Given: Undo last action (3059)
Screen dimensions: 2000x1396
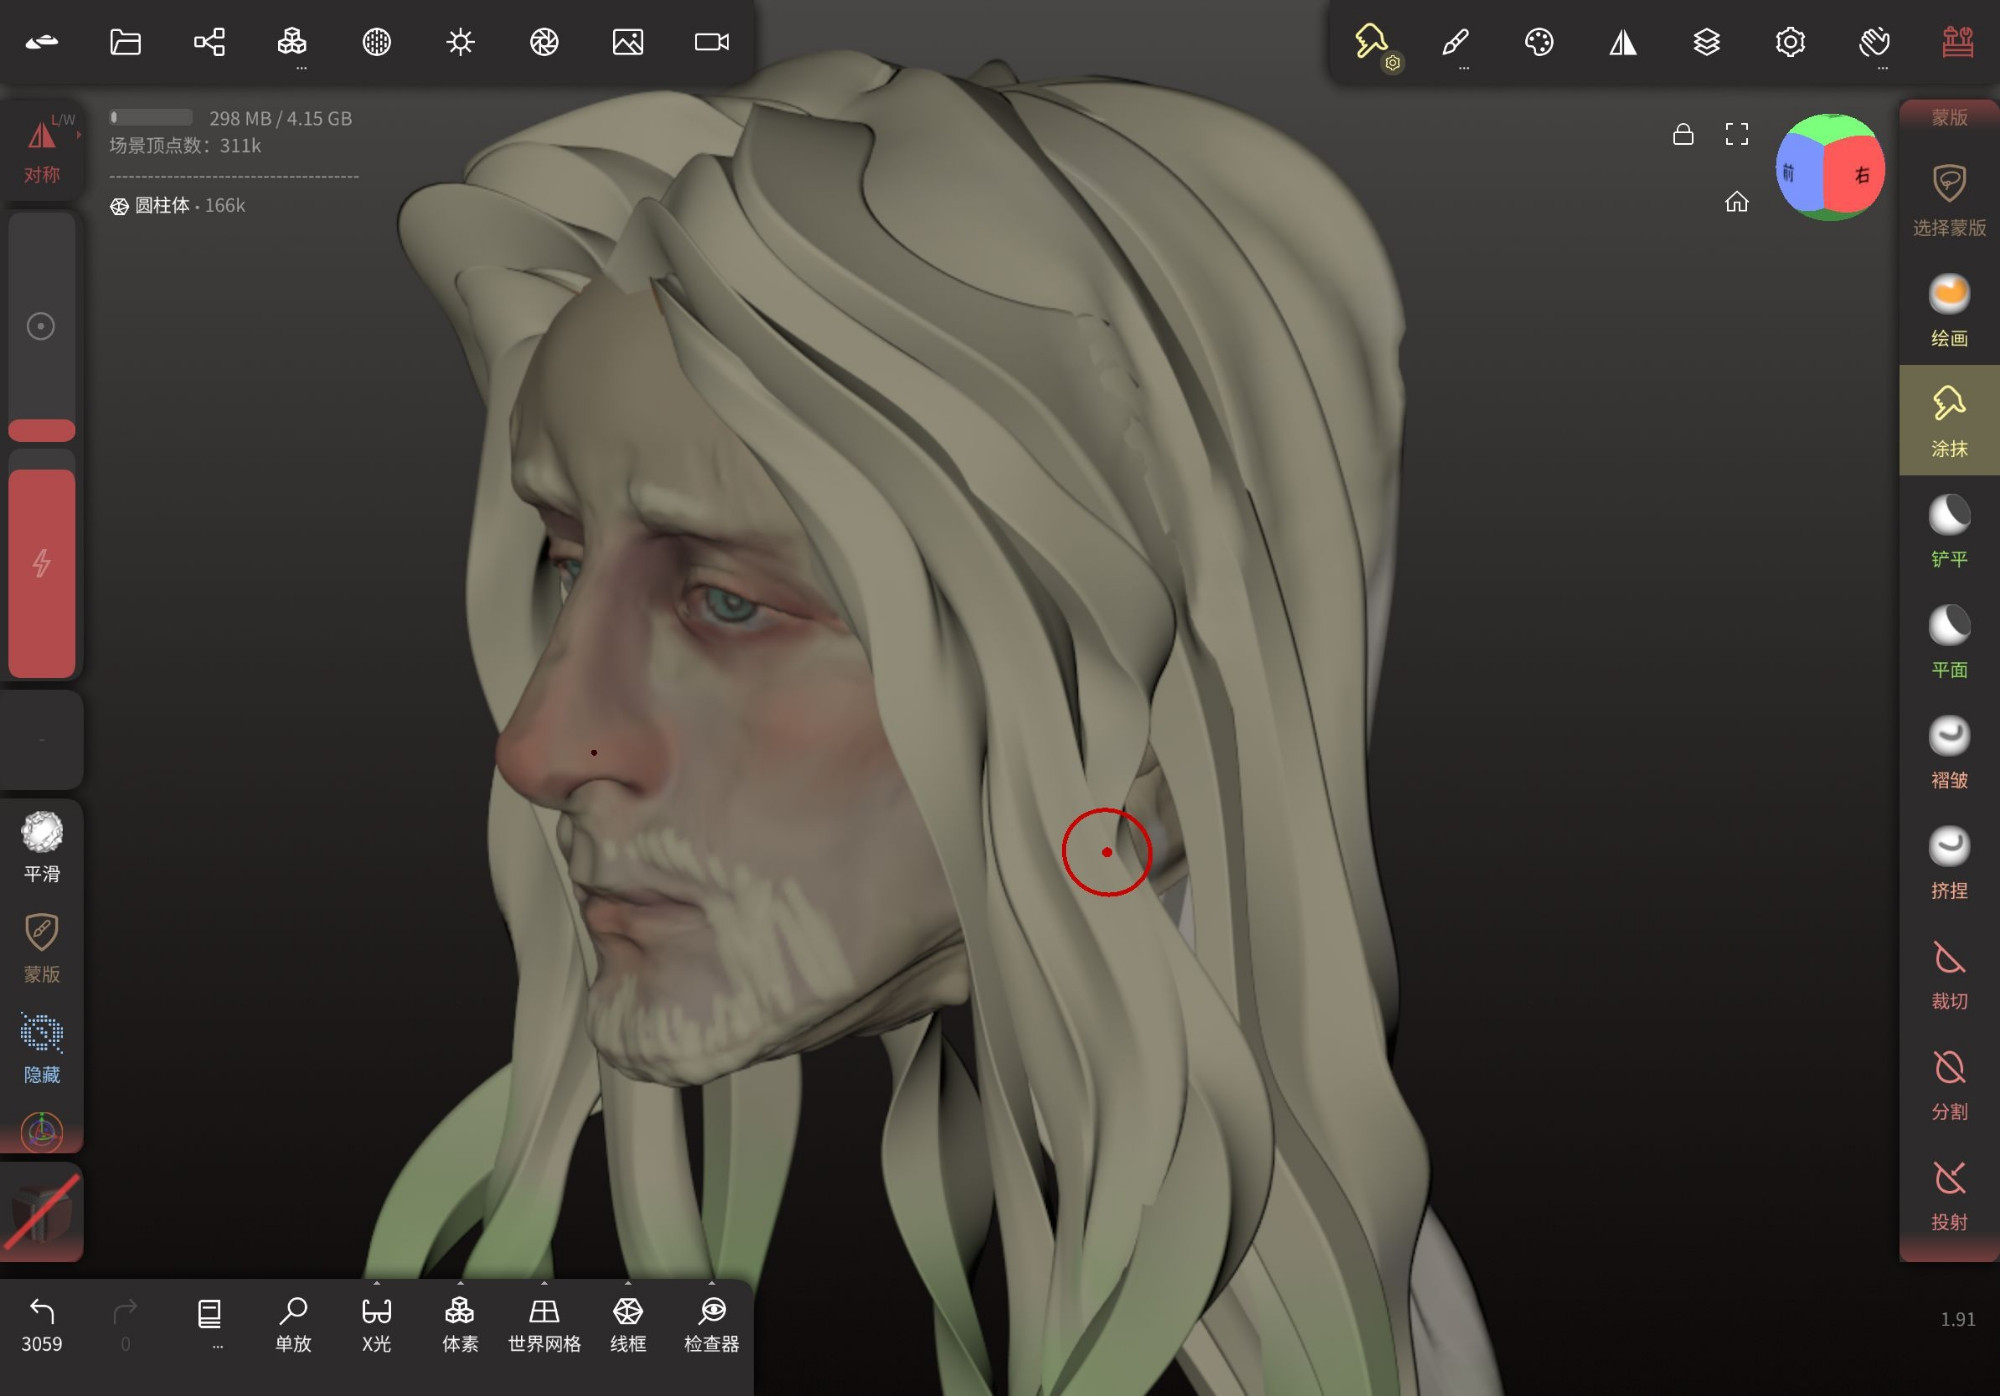Looking at the screenshot, I should pos(42,1325).
